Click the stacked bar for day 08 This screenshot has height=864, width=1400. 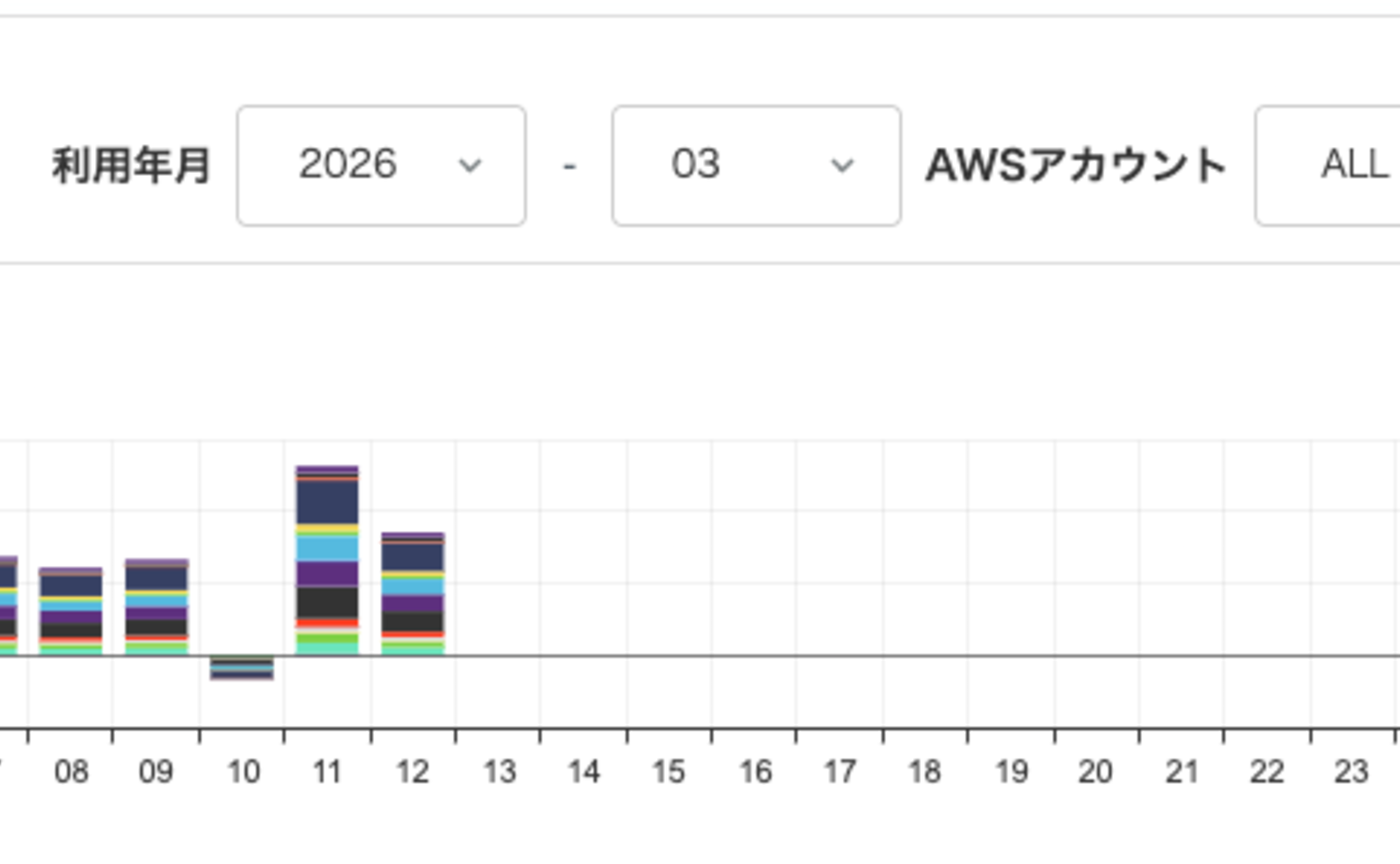71,611
